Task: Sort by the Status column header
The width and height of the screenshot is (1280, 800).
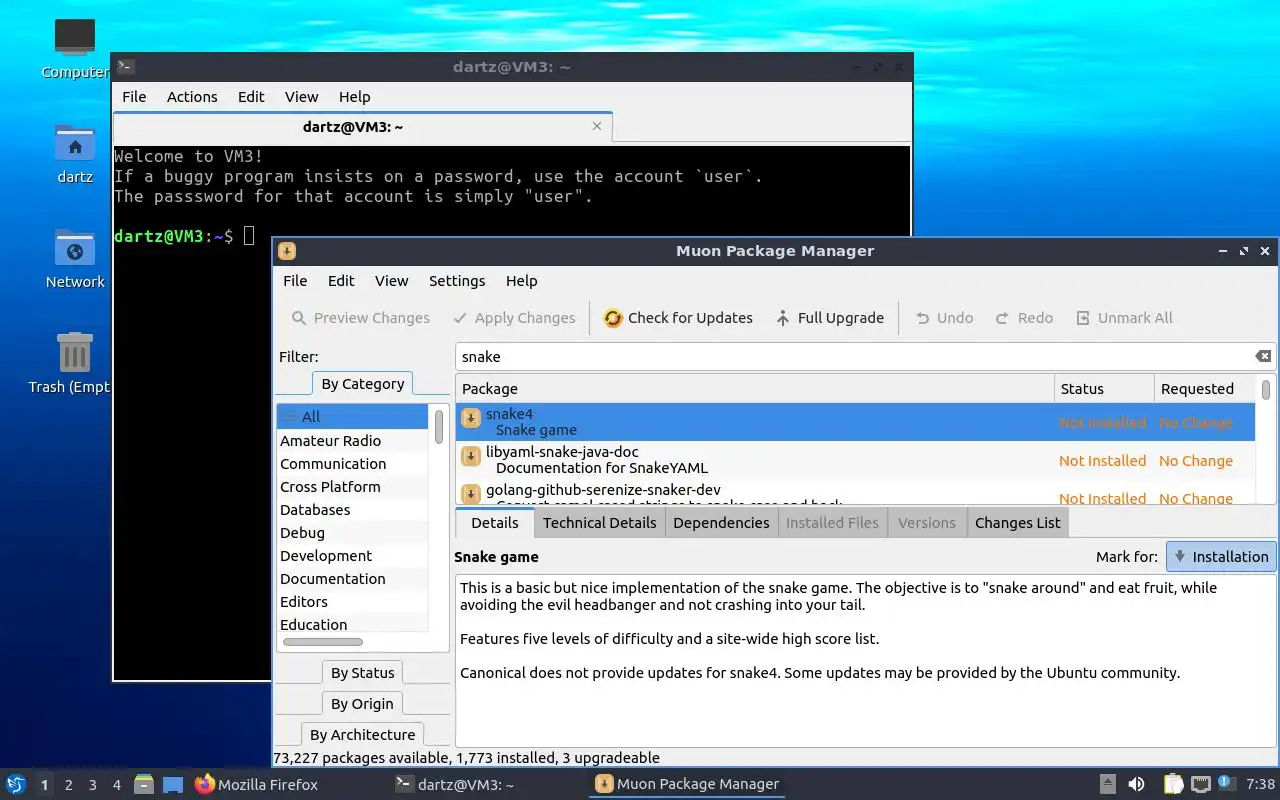Action: point(1103,389)
